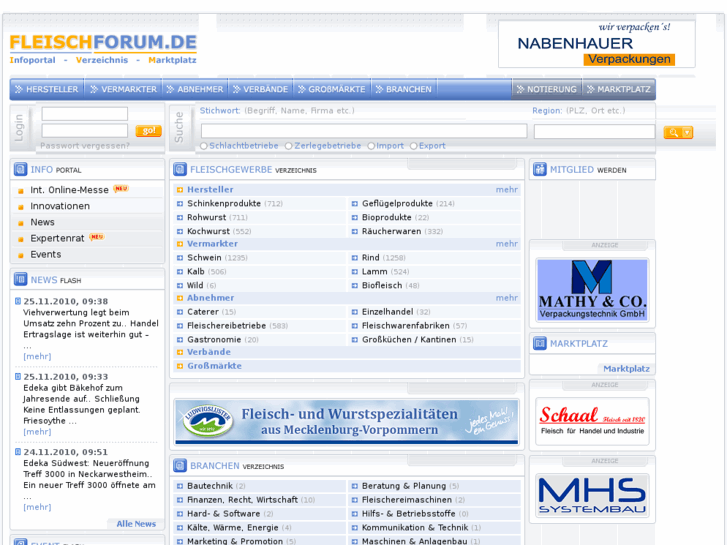Open the NOTIERUNG menu tab
Viewport: 727px width, 545px height.
pos(547,89)
